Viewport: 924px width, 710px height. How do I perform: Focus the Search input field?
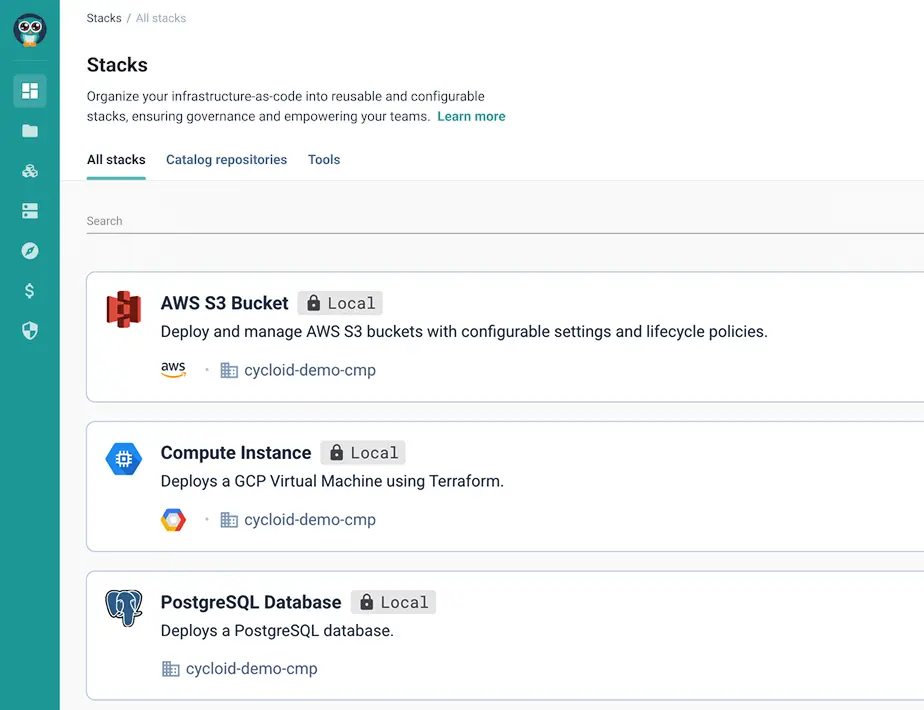[x=500, y=221]
